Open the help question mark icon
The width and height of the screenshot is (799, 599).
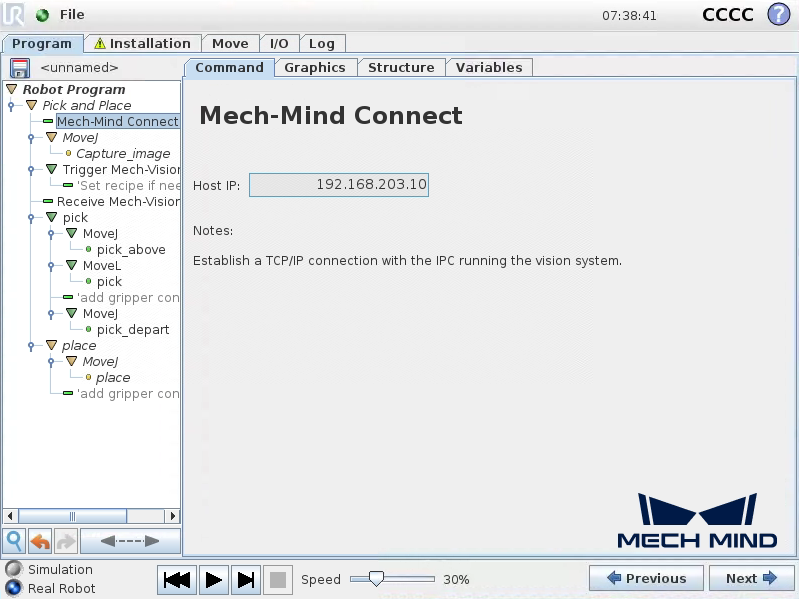(x=778, y=15)
